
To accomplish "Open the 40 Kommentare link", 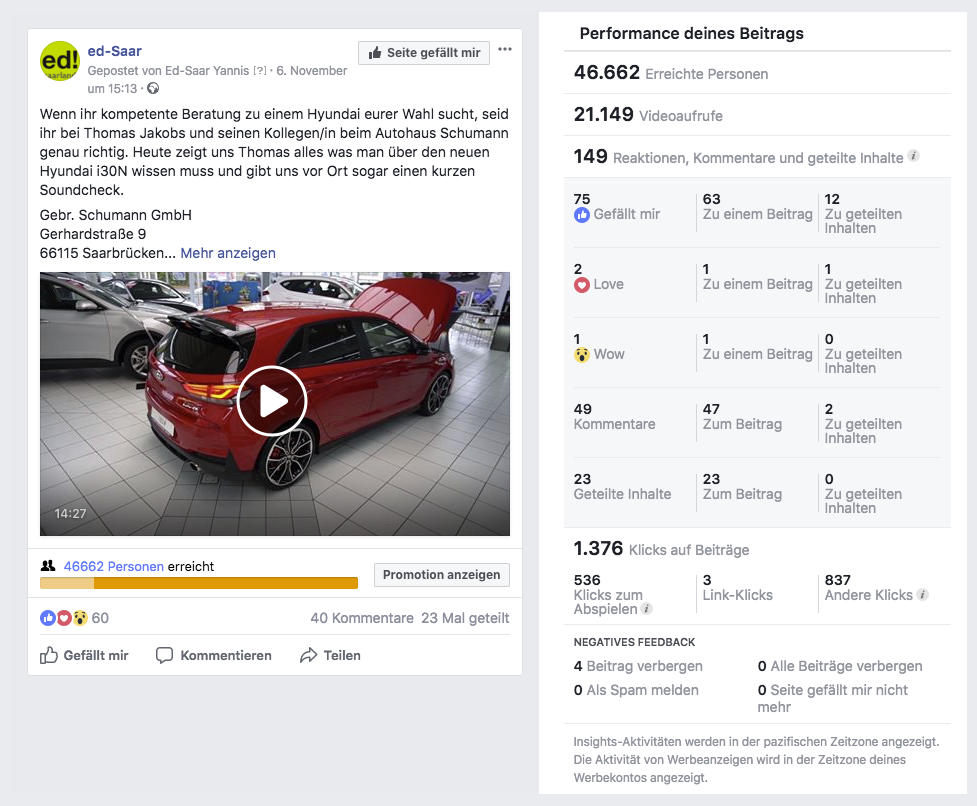I will tap(362, 618).
